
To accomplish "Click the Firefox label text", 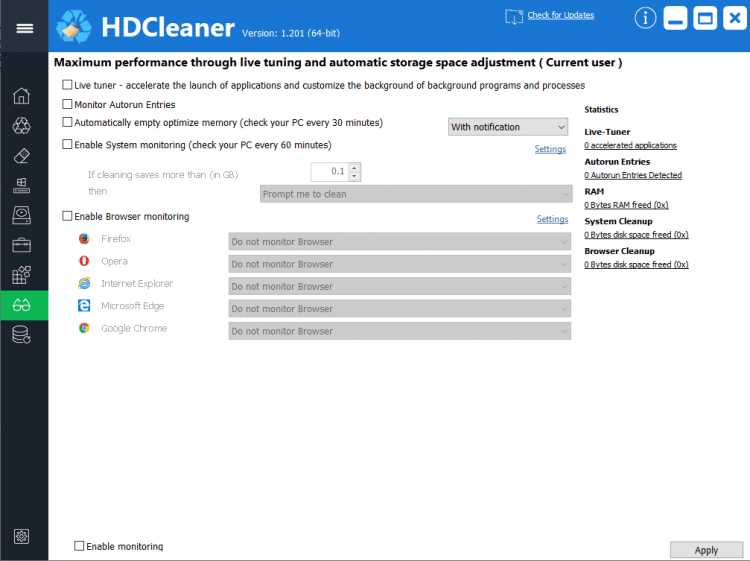I will tap(116, 238).
